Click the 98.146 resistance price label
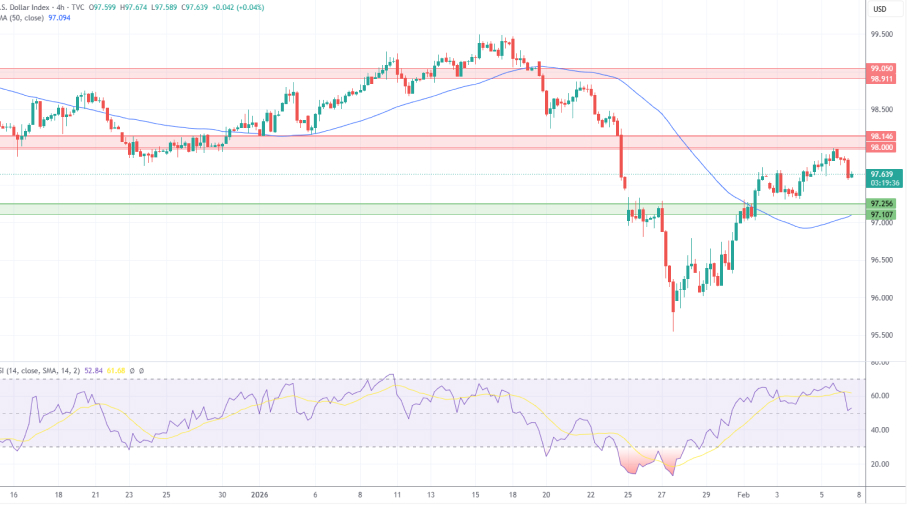Image resolution: width=912 pixels, height=513 pixels. click(x=882, y=136)
